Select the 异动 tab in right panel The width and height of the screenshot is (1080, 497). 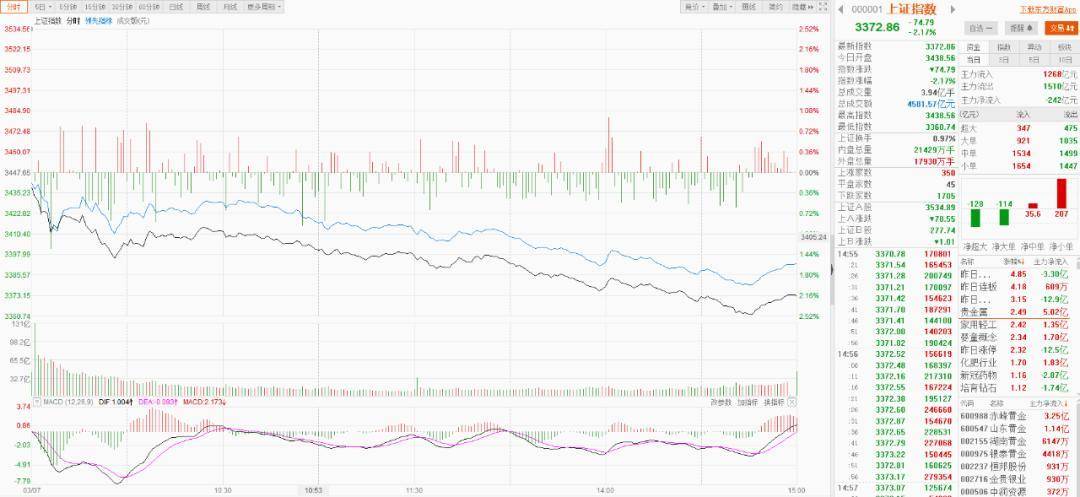click(1034, 47)
